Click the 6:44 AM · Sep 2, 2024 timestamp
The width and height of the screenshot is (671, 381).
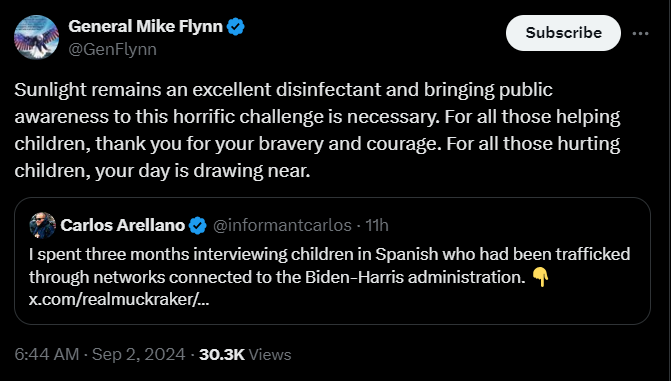coord(100,354)
